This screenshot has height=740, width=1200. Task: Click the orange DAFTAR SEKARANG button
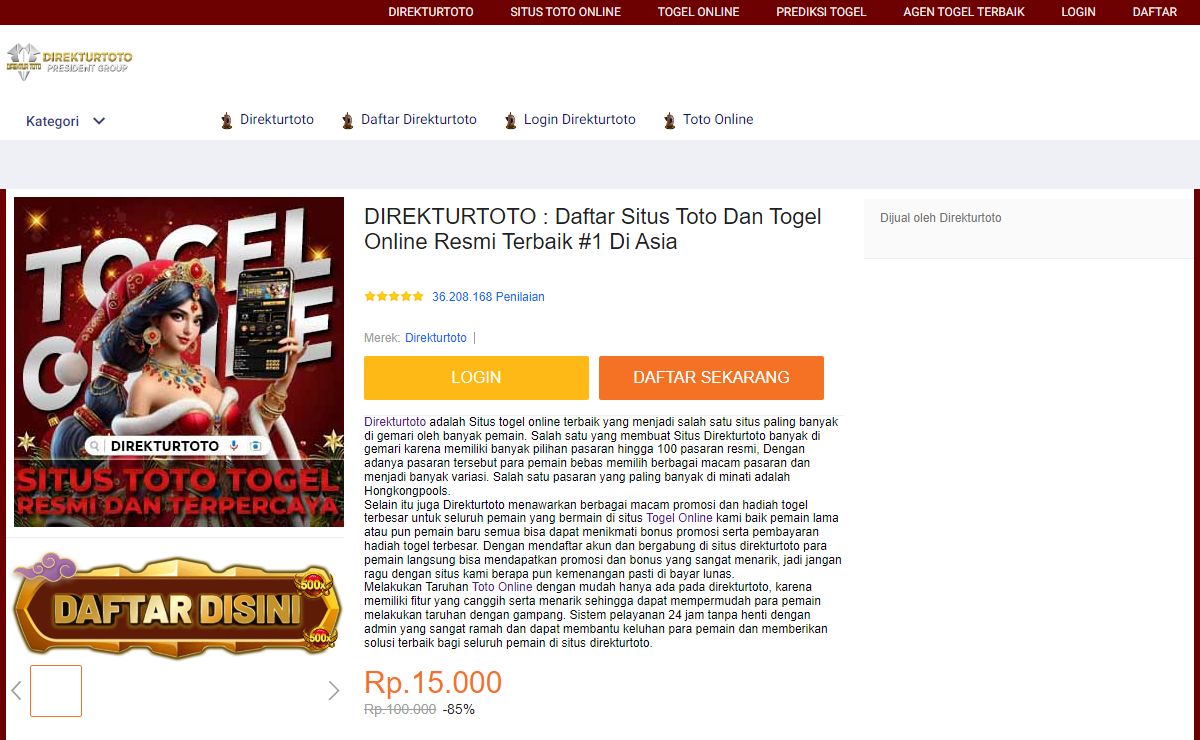[711, 378]
